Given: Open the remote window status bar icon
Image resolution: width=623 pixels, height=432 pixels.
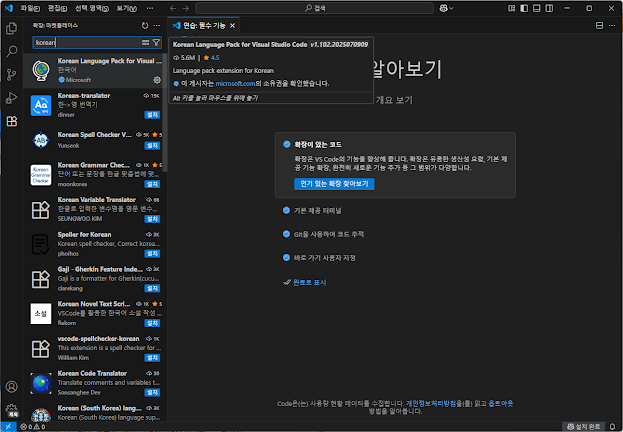Looking at the screenshot, I should (x=8, y=427).
